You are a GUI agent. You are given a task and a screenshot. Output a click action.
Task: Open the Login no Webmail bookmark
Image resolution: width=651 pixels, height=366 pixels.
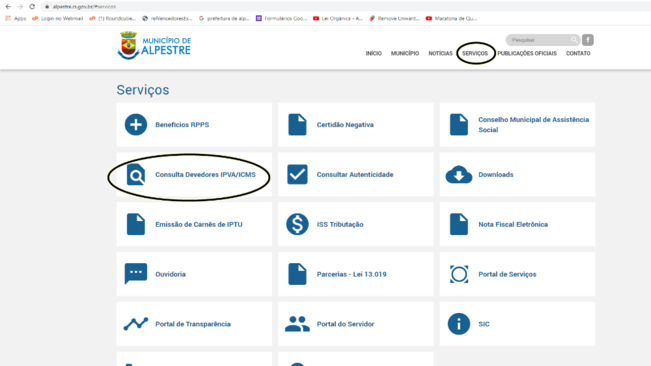[x=58, y=18]
